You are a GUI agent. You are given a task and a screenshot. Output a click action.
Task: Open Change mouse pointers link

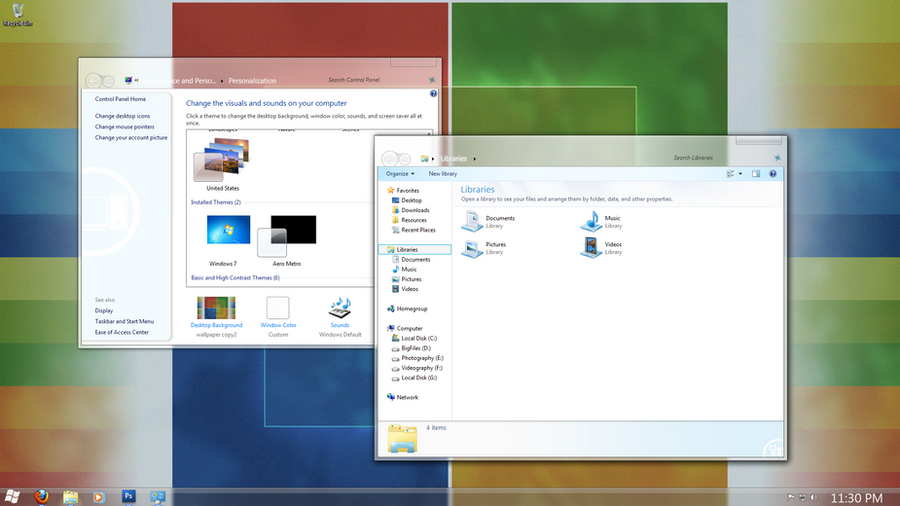click(x=125, y=127)
